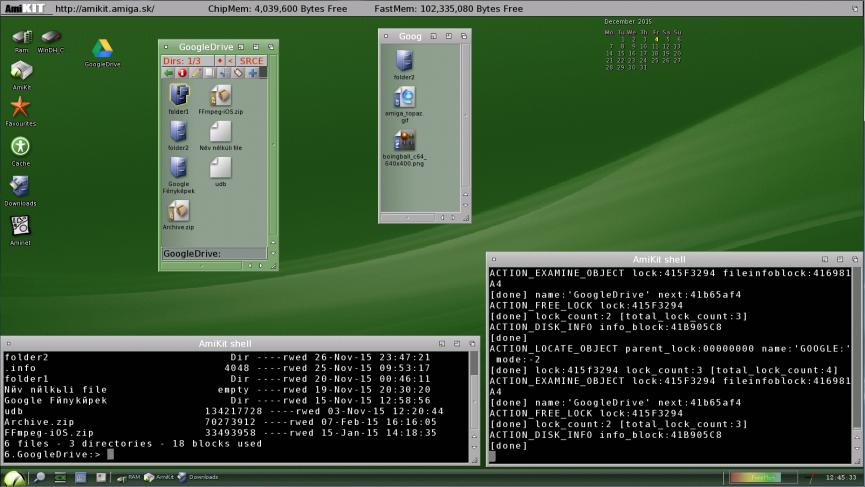Open the green start button on the taskbar
Image resolution: width=865 pixels, height=487 pixels.
point(15,477)
